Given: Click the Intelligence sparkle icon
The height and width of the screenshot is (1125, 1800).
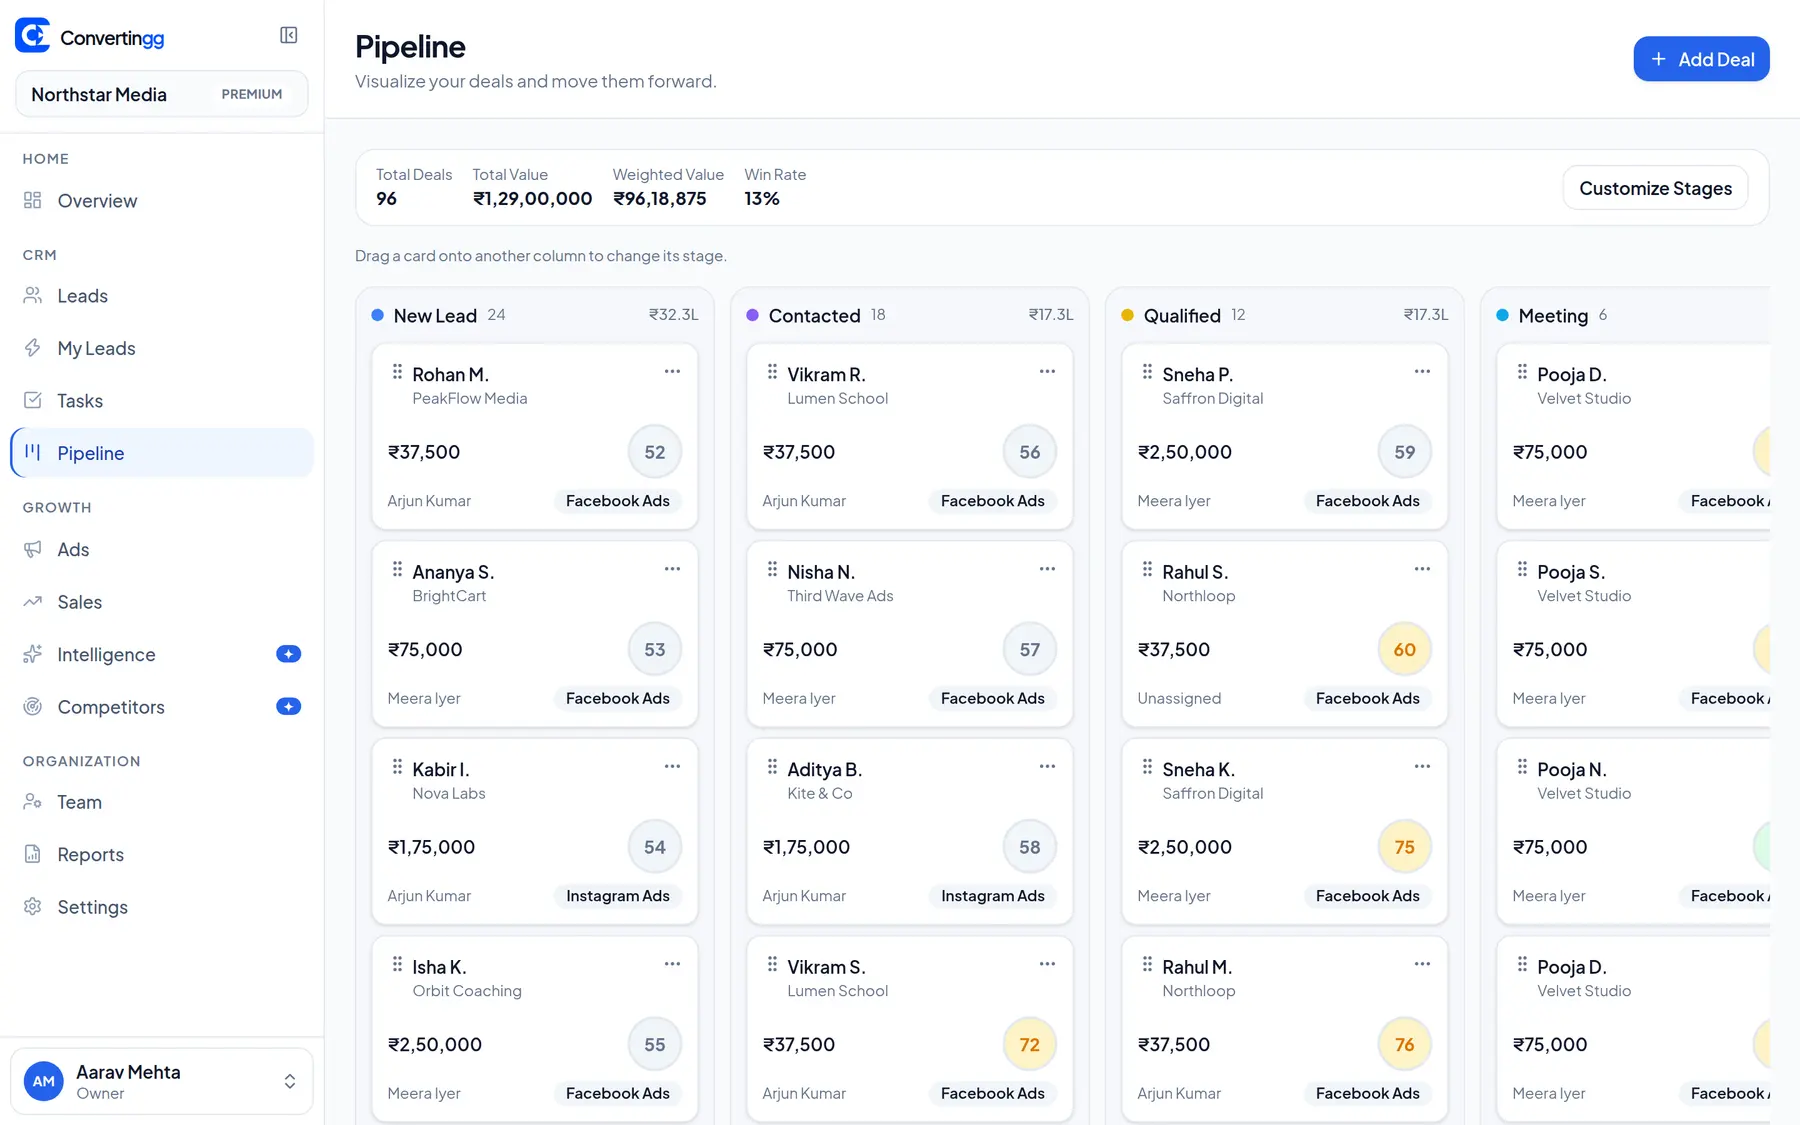Looking at the screenshot, I should coord(33,654).
